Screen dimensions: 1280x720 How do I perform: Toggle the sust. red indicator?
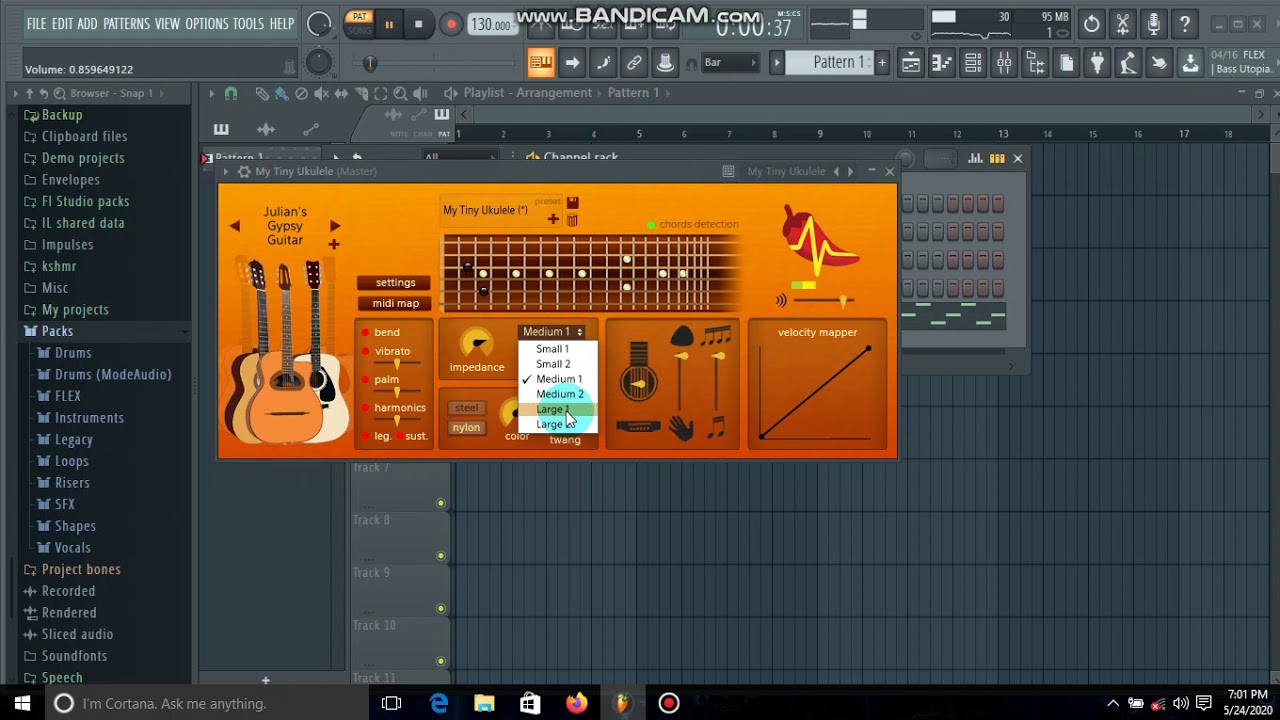pyautogui.click(x=400, y=437)
